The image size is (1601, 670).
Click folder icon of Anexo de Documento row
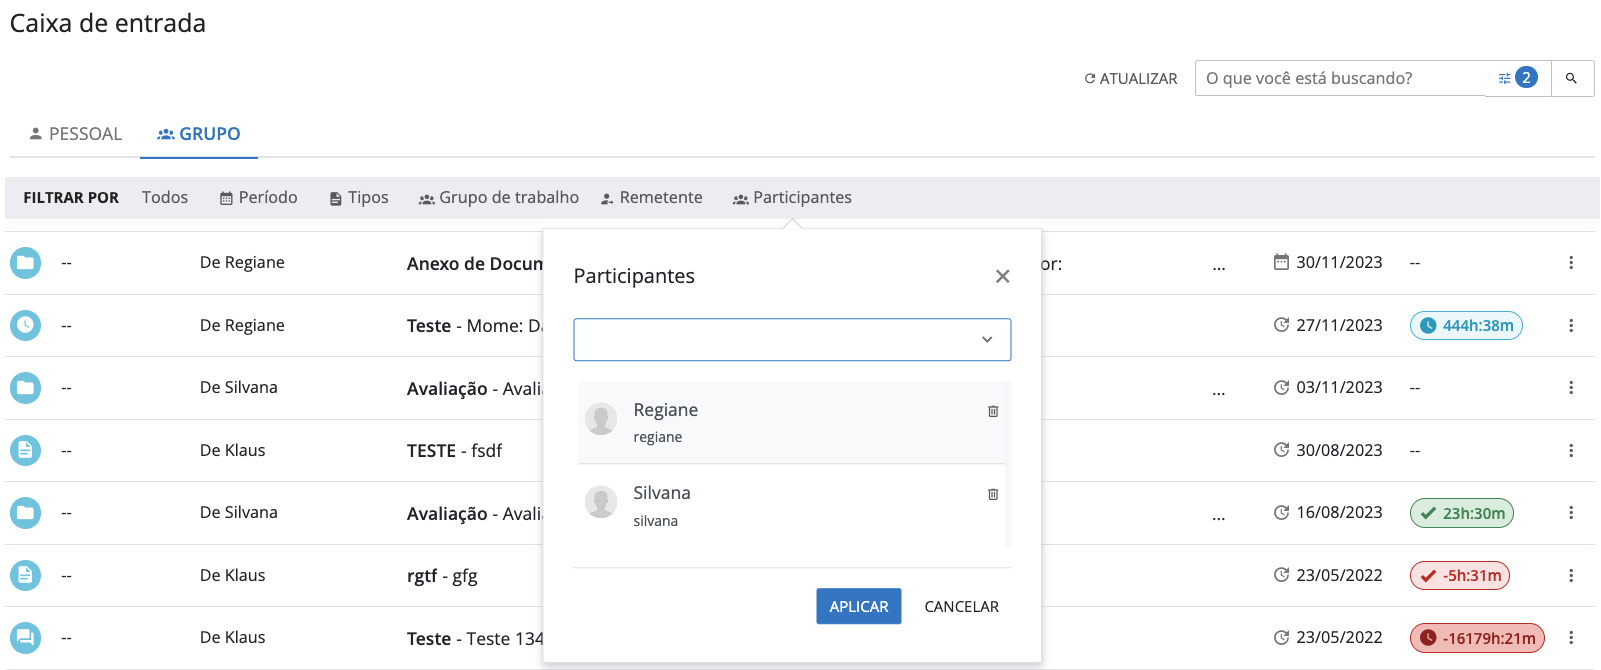point(25,263)
